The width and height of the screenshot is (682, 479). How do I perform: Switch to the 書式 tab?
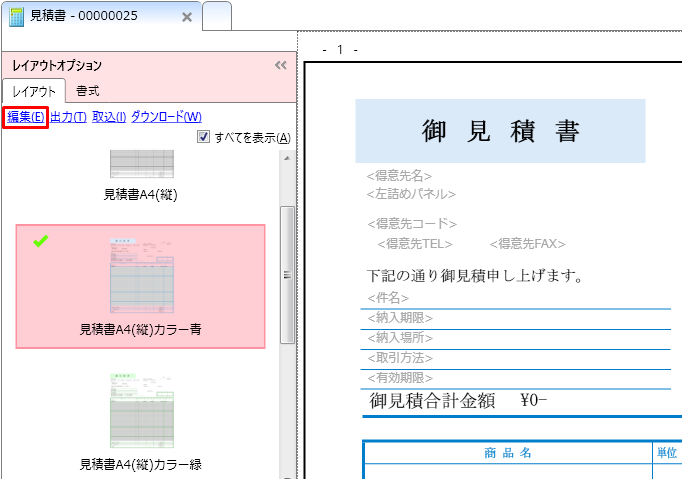[x=88, y=91]
